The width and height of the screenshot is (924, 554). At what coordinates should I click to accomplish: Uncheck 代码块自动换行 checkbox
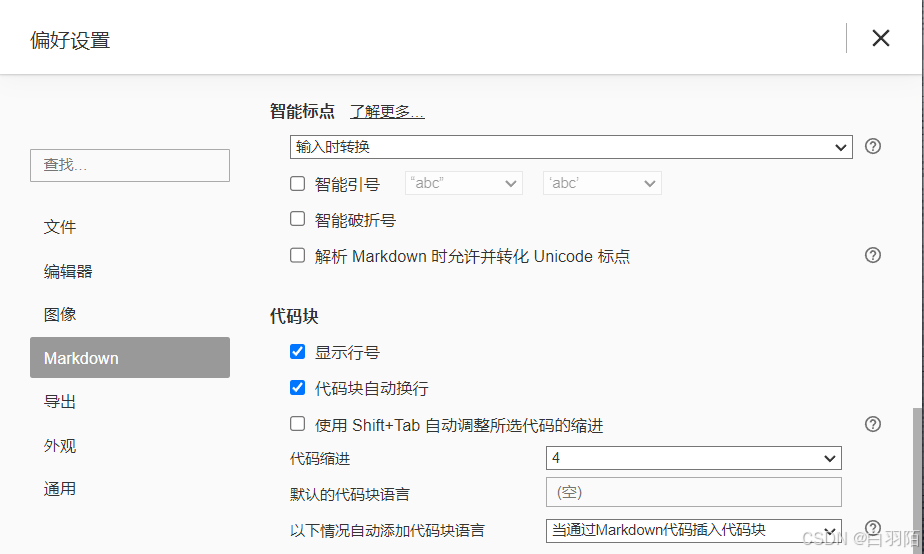[298, 388]
